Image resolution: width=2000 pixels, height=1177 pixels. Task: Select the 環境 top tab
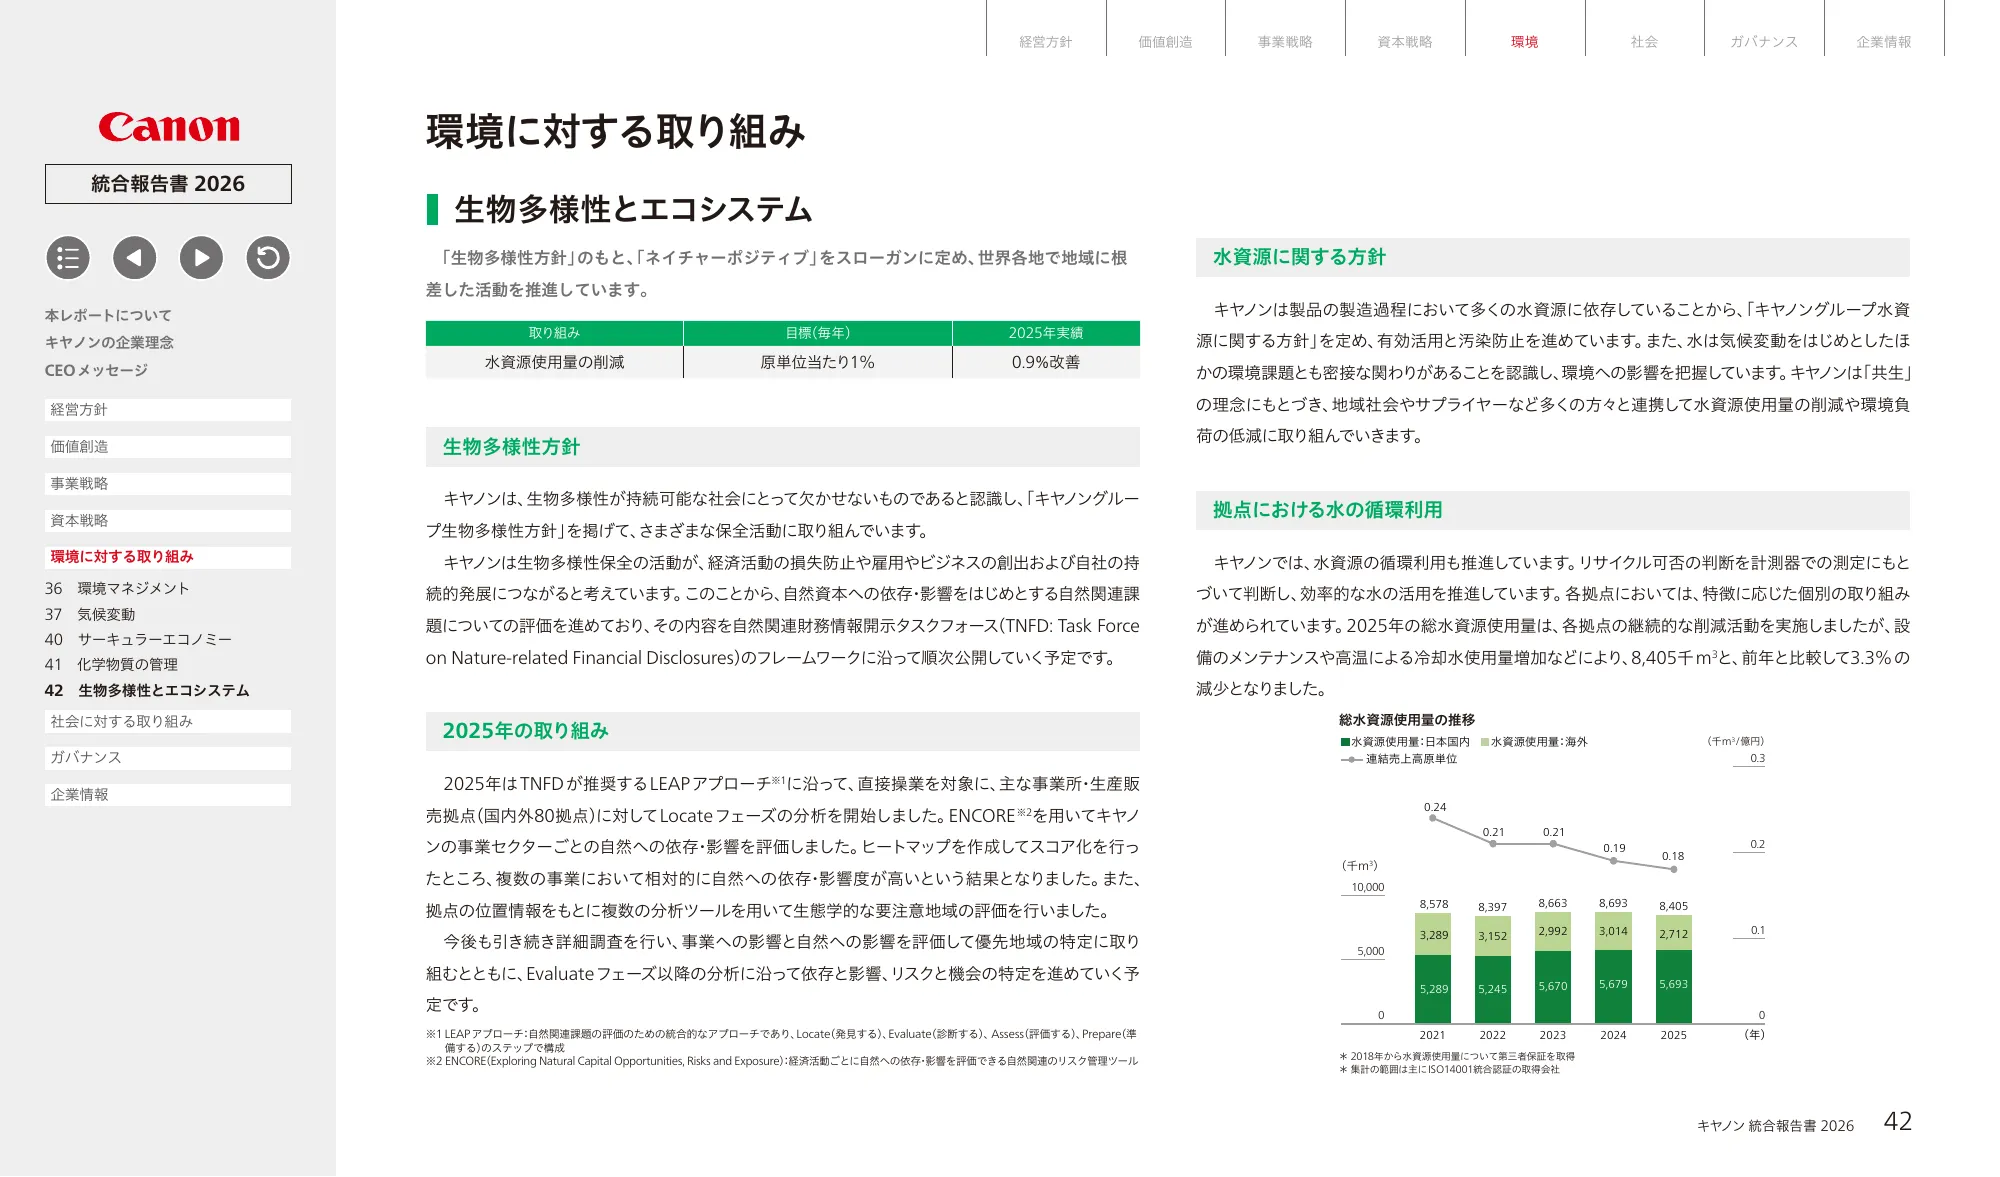[x=1525, y=41]
